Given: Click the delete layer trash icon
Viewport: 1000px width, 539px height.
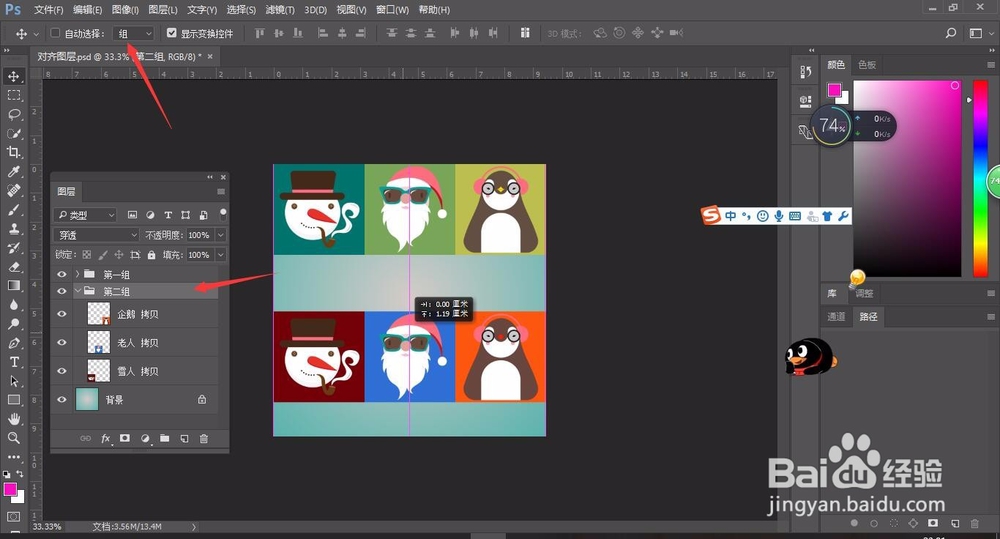Looking at the screenshot, I should [204, 439].
